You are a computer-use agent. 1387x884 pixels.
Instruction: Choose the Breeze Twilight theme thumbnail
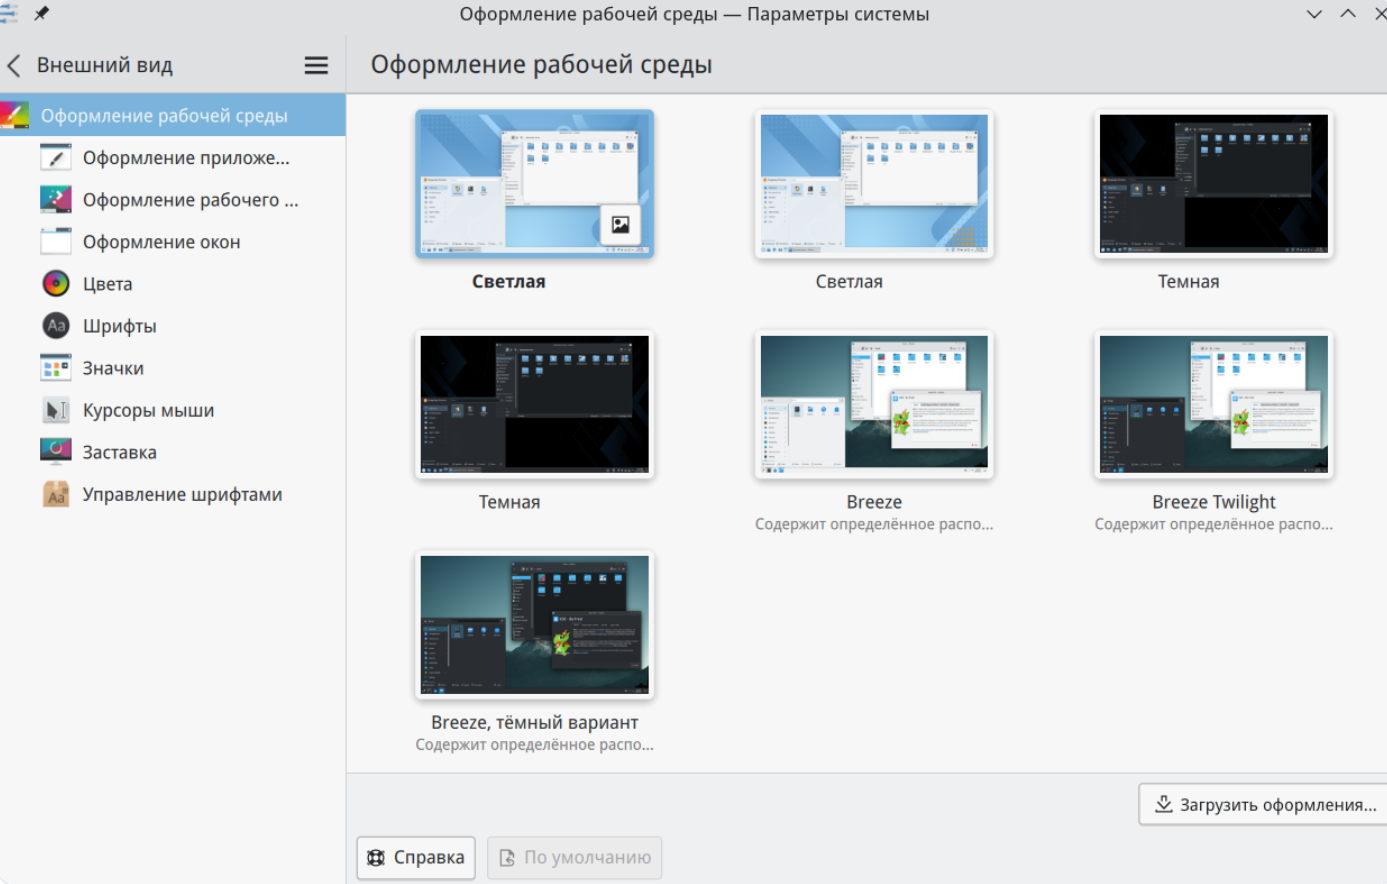coord(1213,403)
